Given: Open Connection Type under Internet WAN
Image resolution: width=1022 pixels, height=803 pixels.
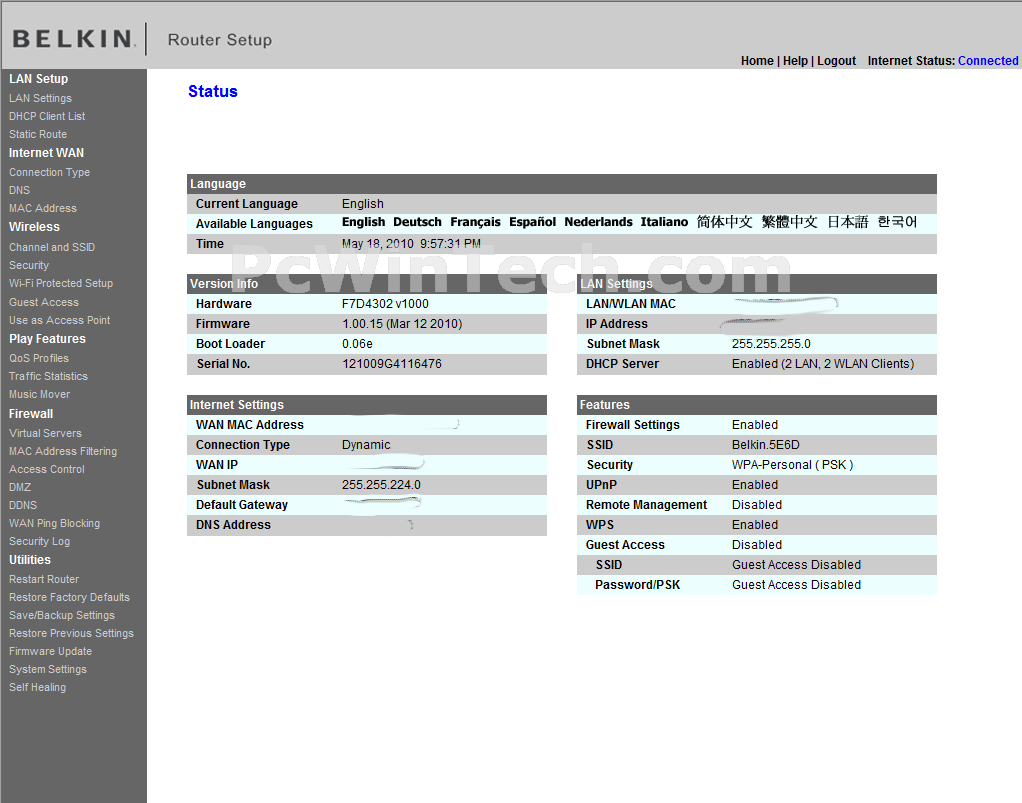Looking at the screenshot, I should 50,172.
